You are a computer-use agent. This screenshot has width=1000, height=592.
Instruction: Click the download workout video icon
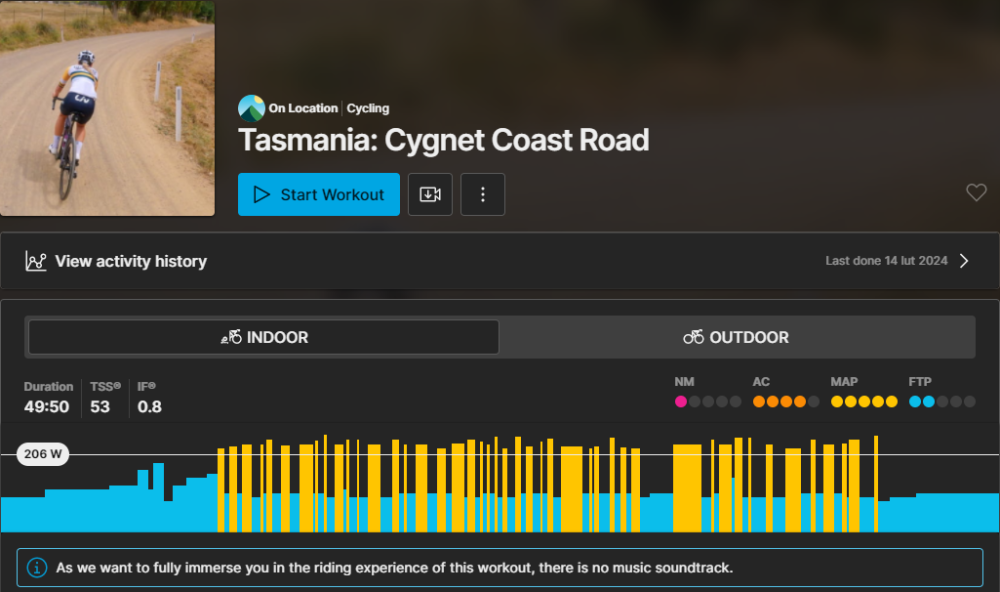point(430,195)
